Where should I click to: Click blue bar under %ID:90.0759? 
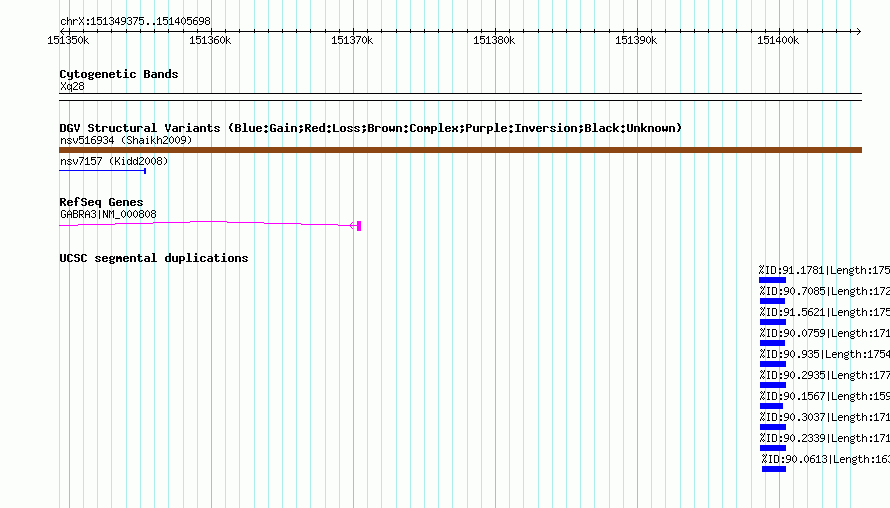click(x=773, y=343)
